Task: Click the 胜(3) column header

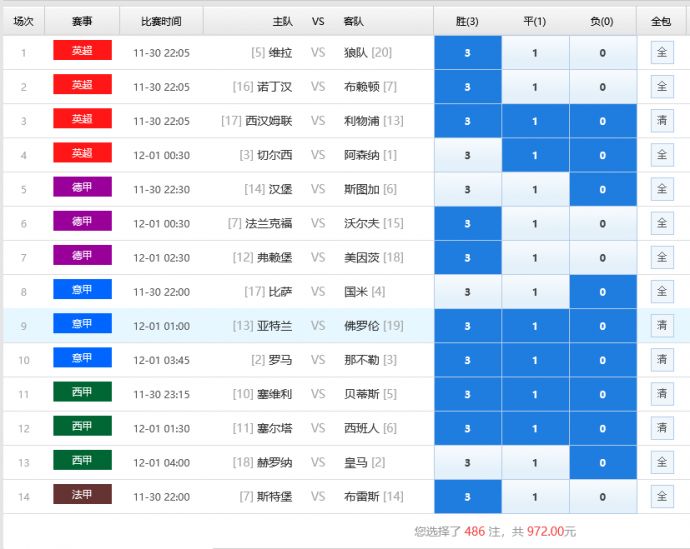Action: (x=467, y=21)
